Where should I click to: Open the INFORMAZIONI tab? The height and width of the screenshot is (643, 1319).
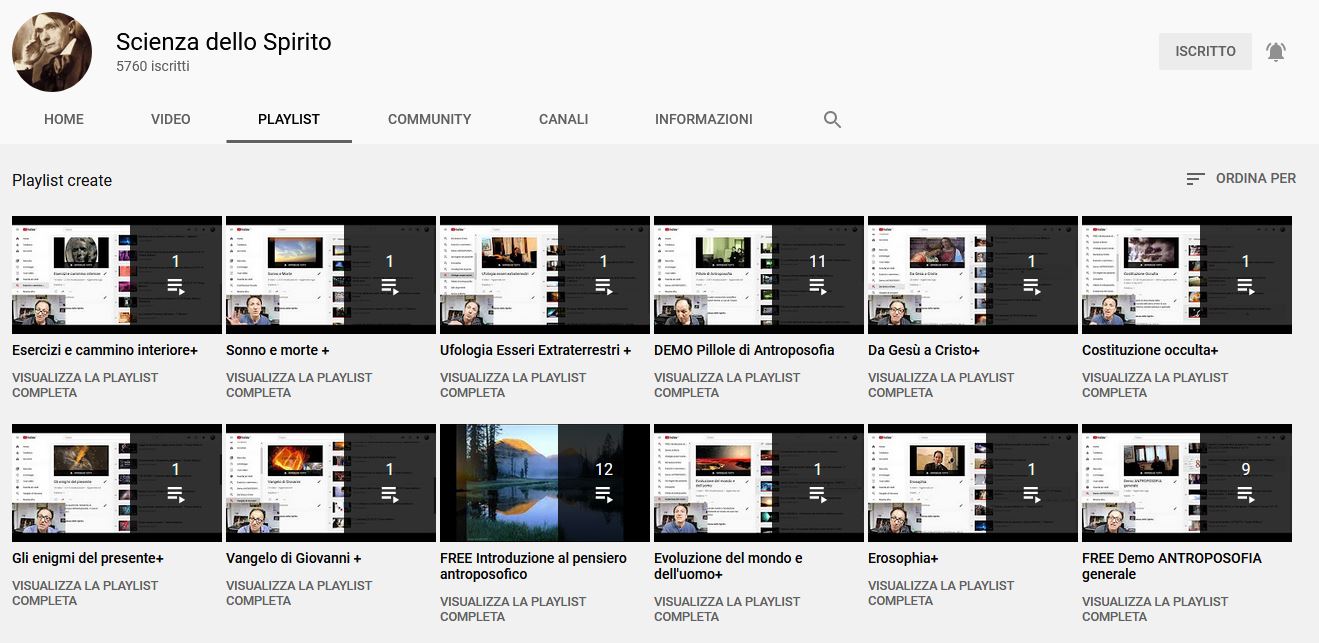click(703, 119)
